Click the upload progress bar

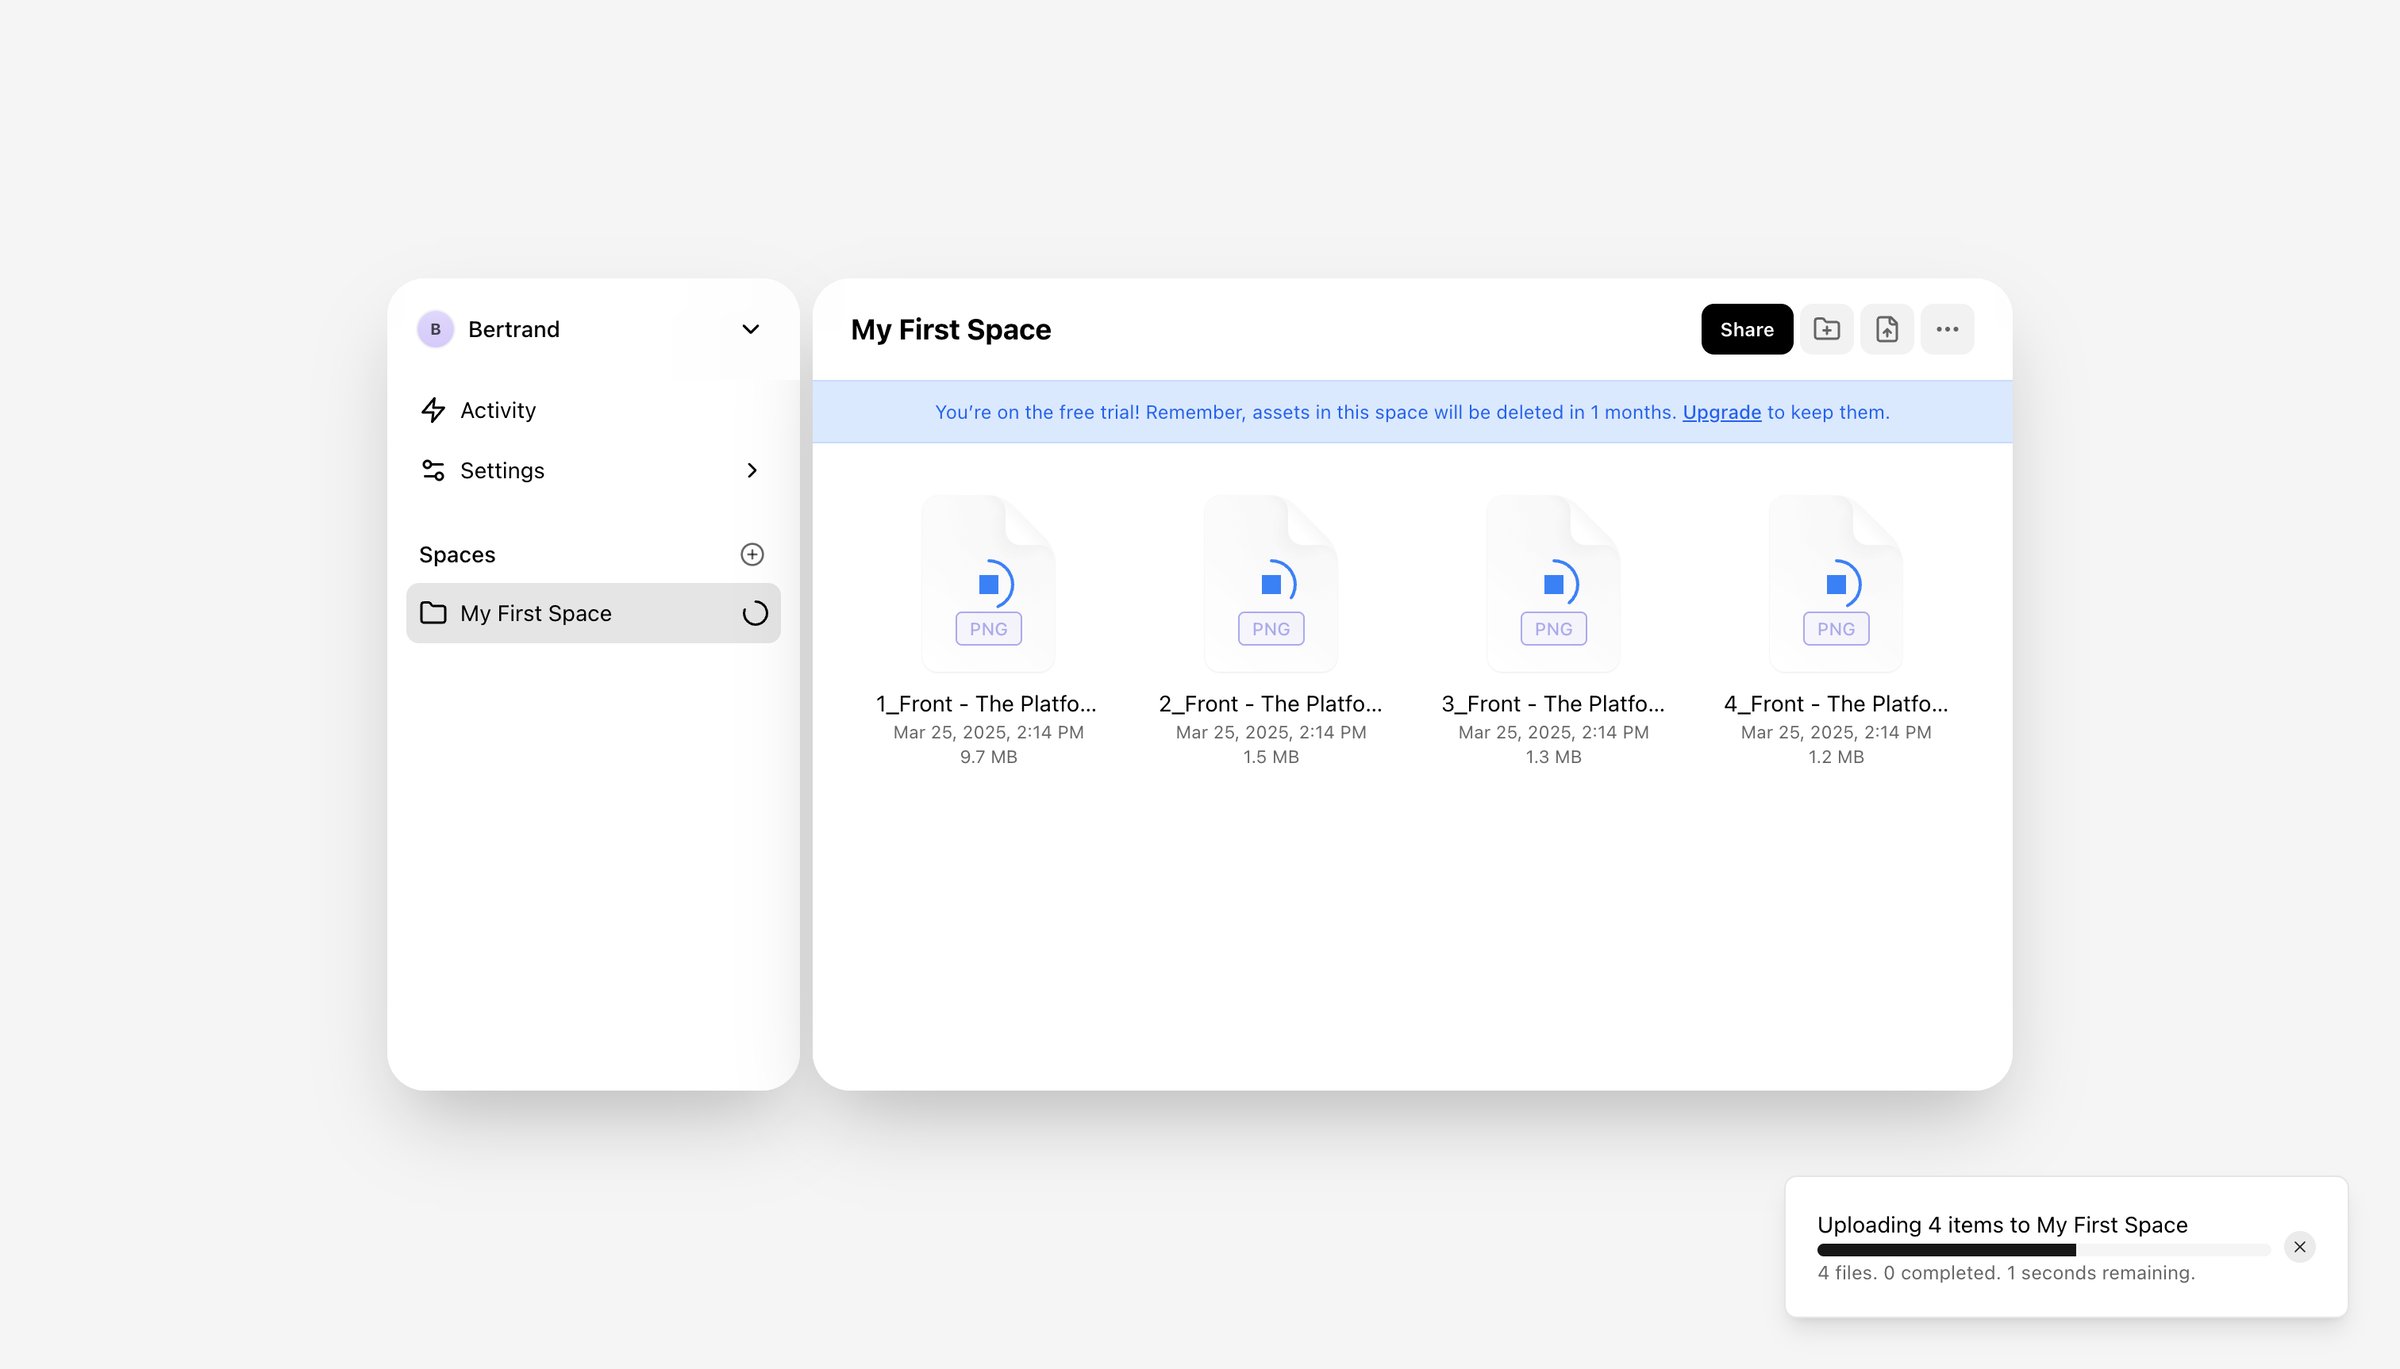point(2043,1250)
